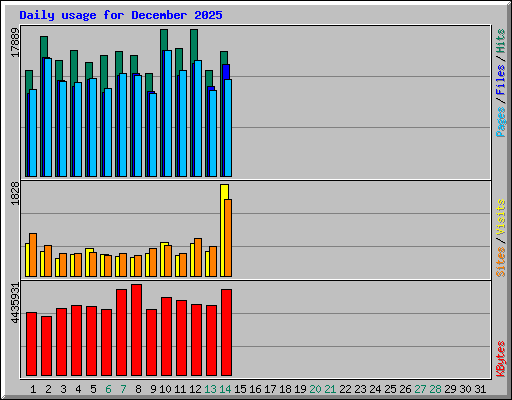Click the red KBytes bar for day 14
Screen dimensions: 512x400
click(226, 333)
